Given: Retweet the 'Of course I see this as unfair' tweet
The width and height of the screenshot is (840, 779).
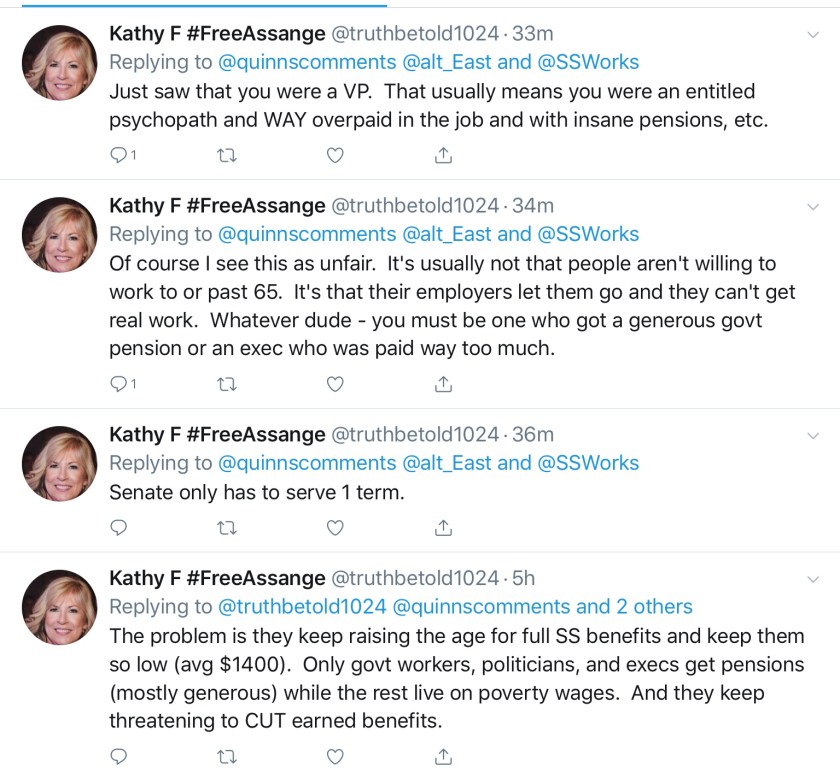Looking at the screenshot, I should click(227, 384).
